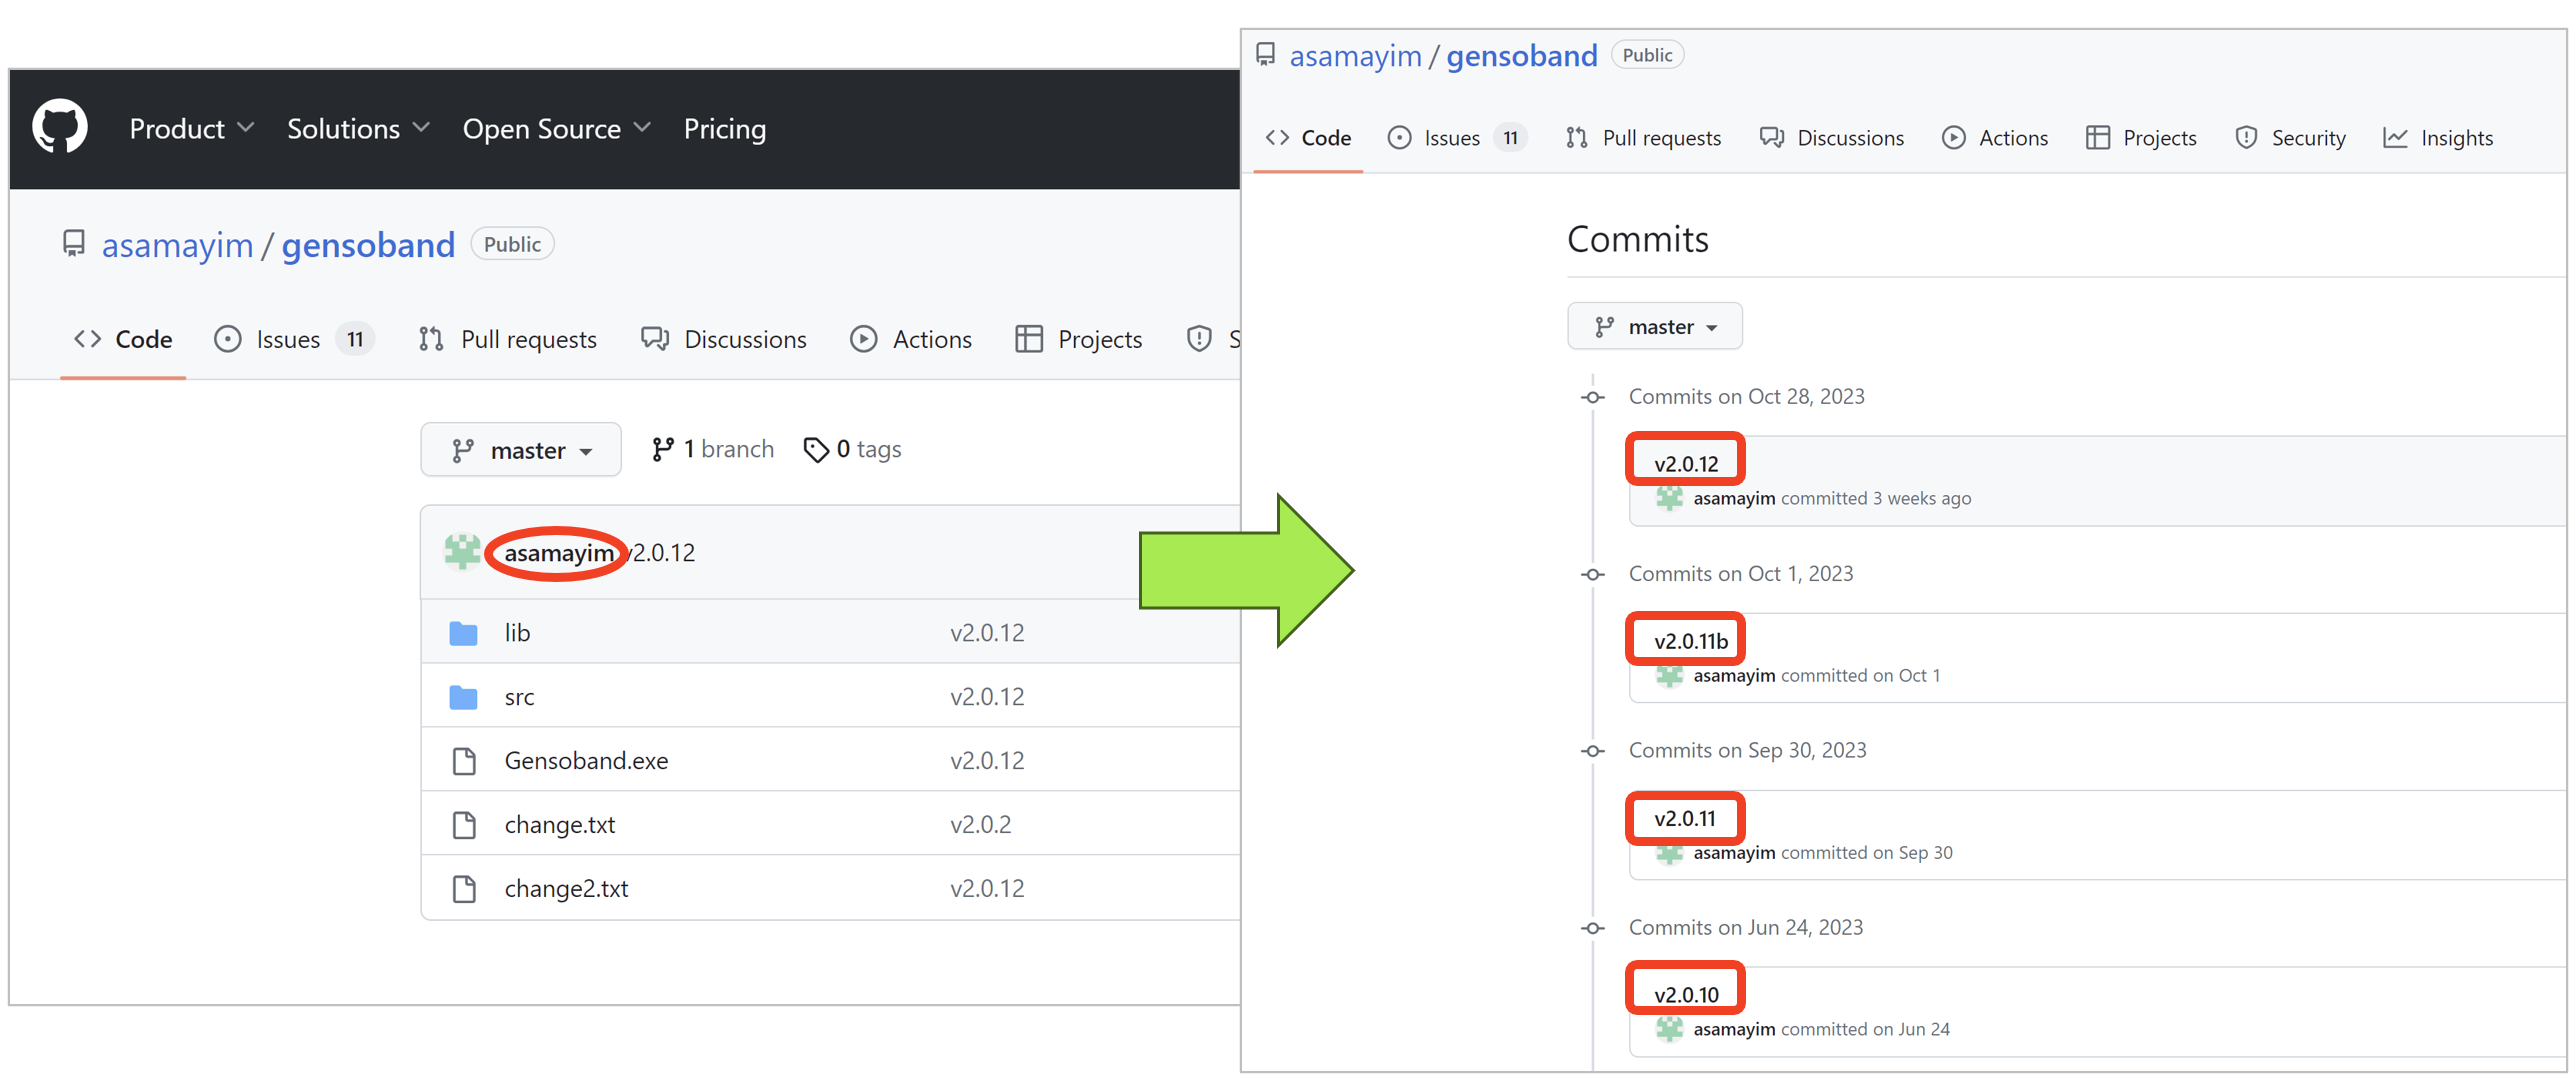
Task: Click the GitHub Octocat logo
Action: (60, 127)
